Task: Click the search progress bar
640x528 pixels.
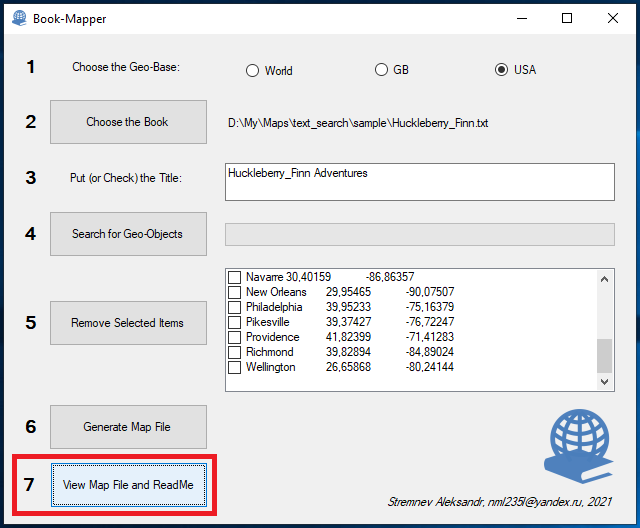Action: coord(420,234)
